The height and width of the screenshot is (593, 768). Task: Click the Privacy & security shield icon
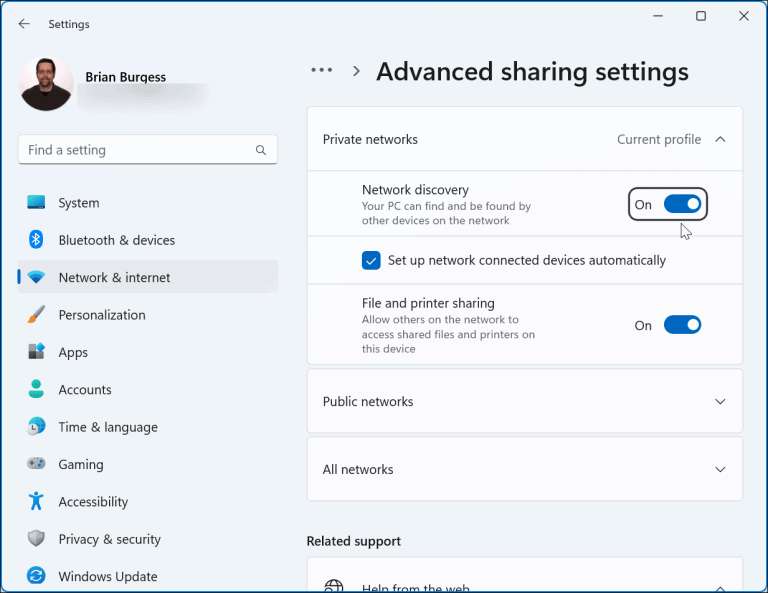point(36,539)
